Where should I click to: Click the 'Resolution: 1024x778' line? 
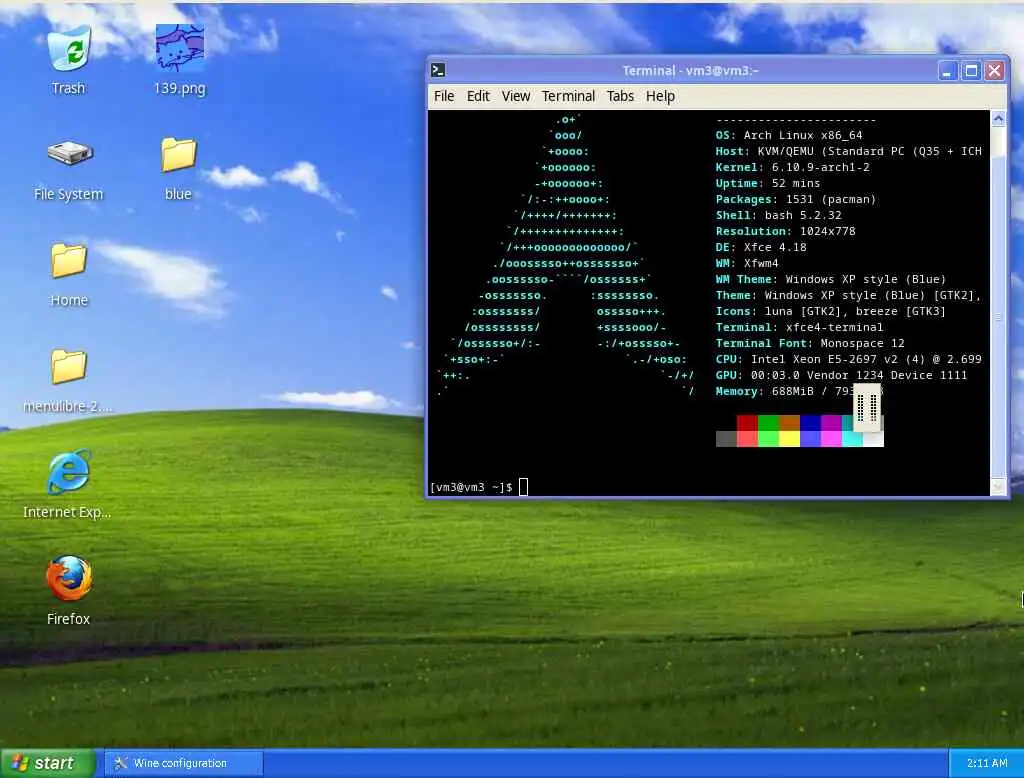[785, 231]
